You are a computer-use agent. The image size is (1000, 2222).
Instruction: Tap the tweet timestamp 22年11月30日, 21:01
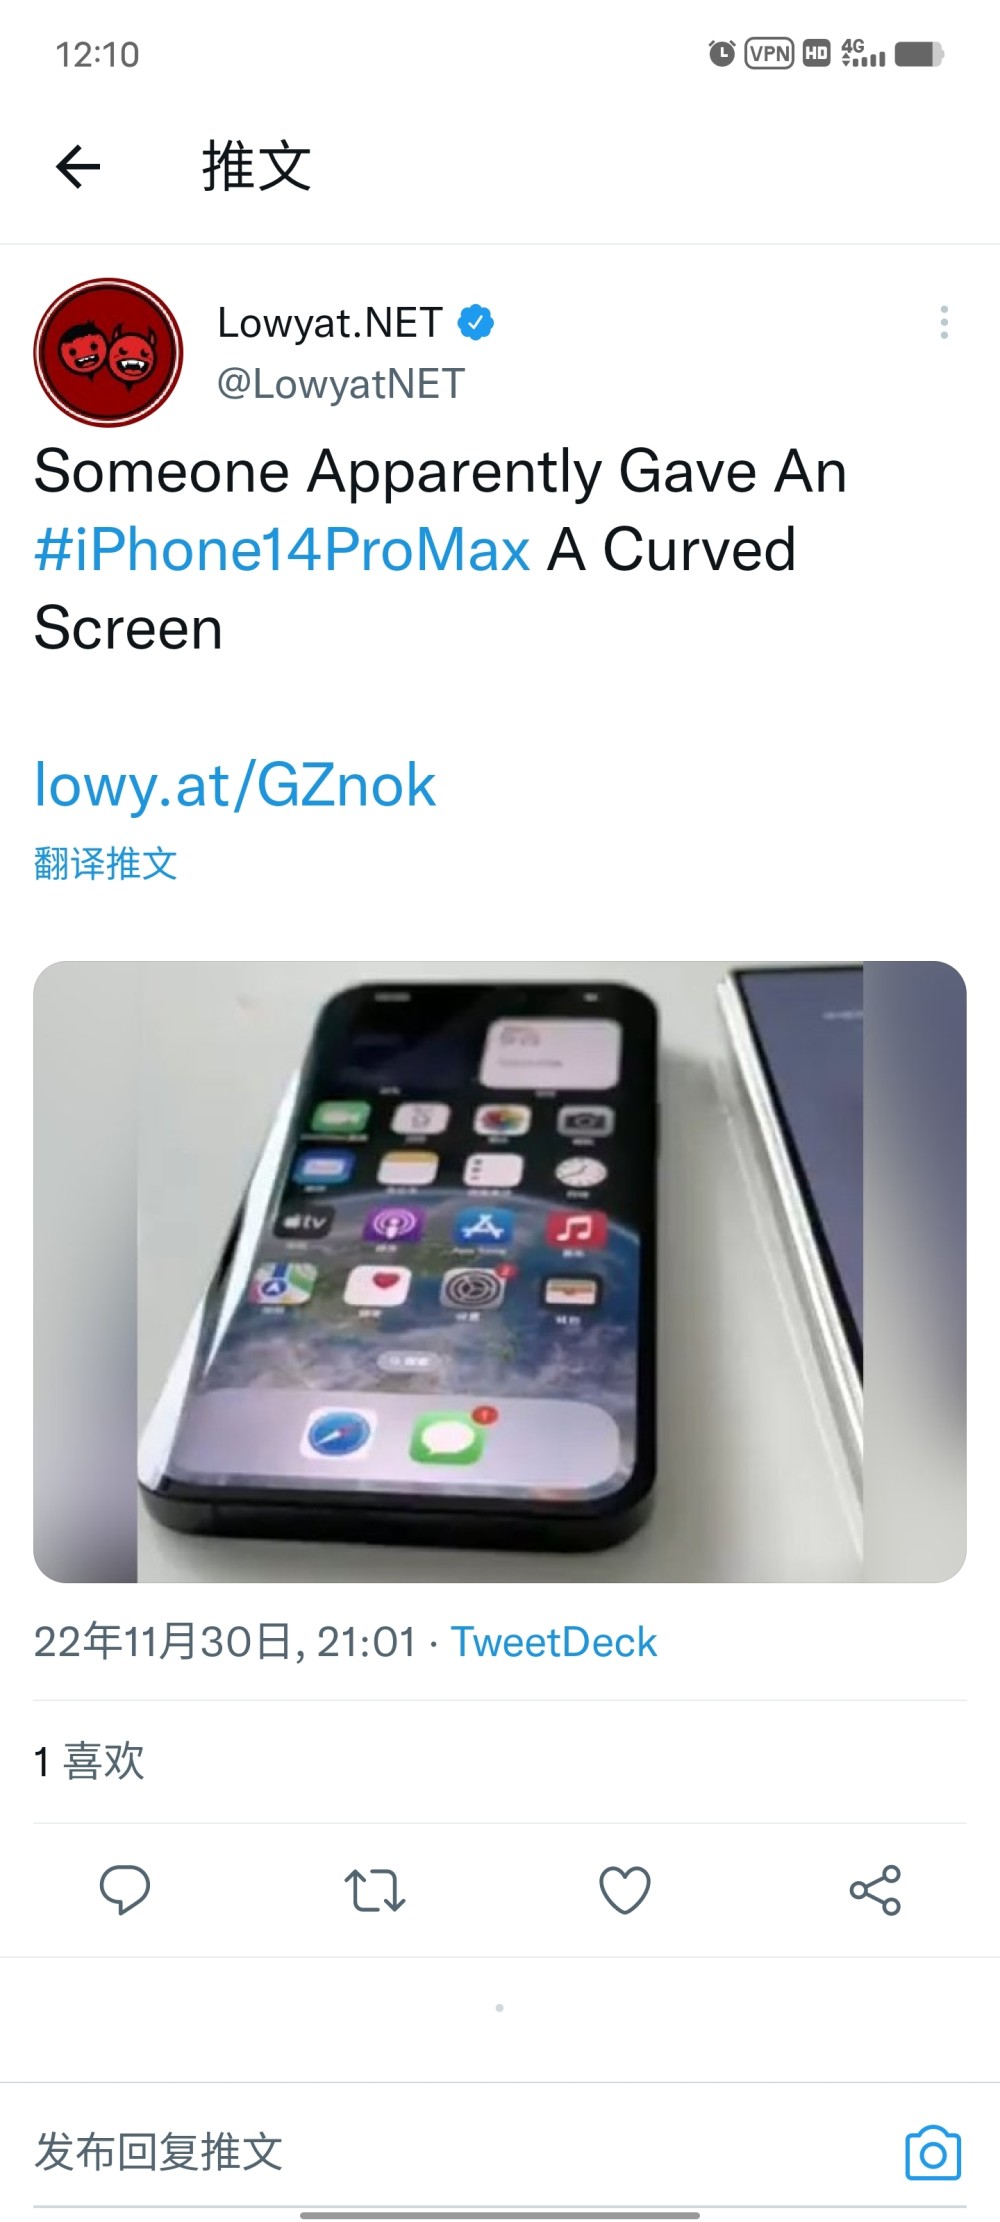click(x=225, y=1642)
